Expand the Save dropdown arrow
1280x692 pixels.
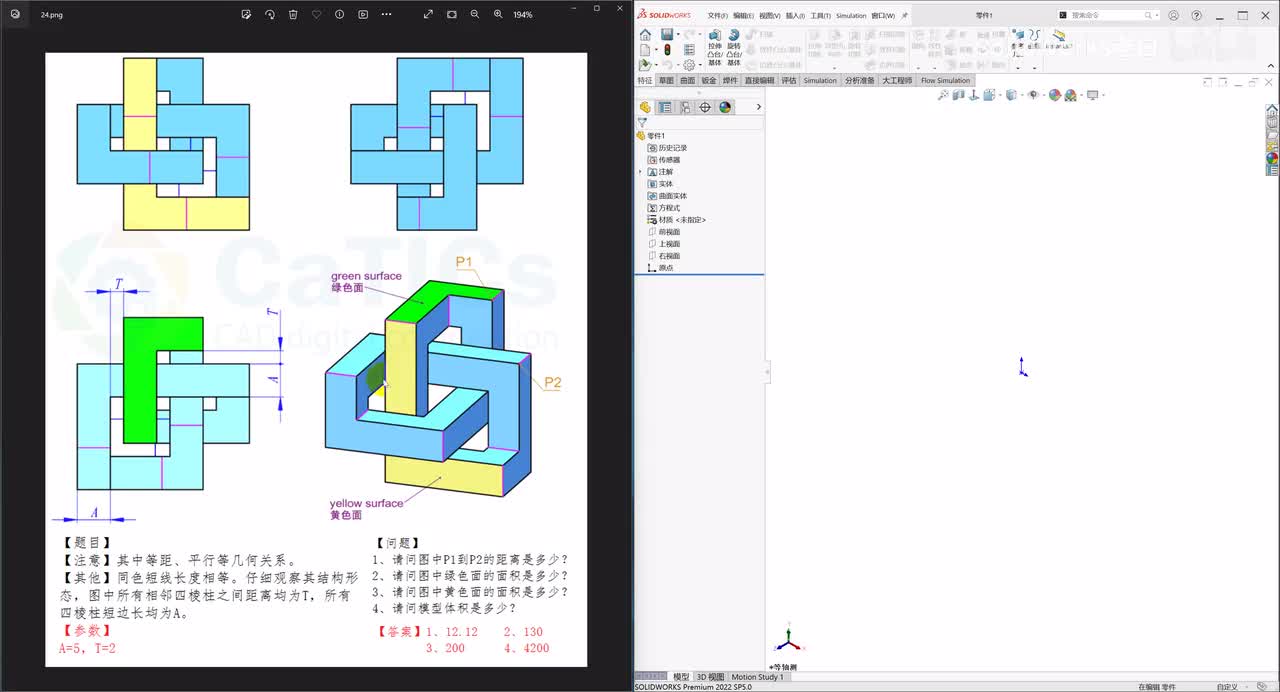pos(677,35)
